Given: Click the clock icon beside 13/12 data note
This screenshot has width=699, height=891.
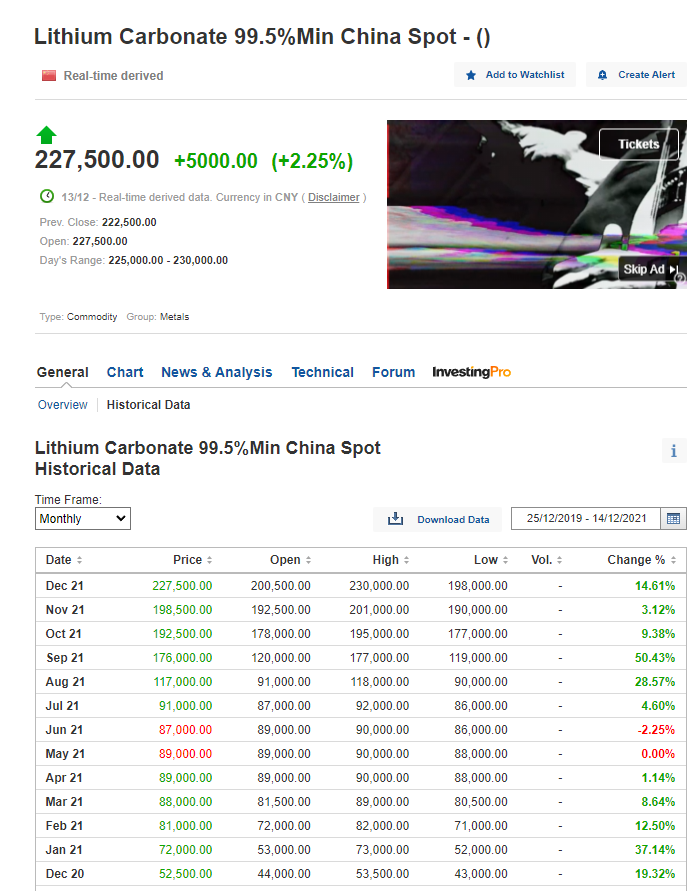Looking at the screenshot, I should 47,197.
